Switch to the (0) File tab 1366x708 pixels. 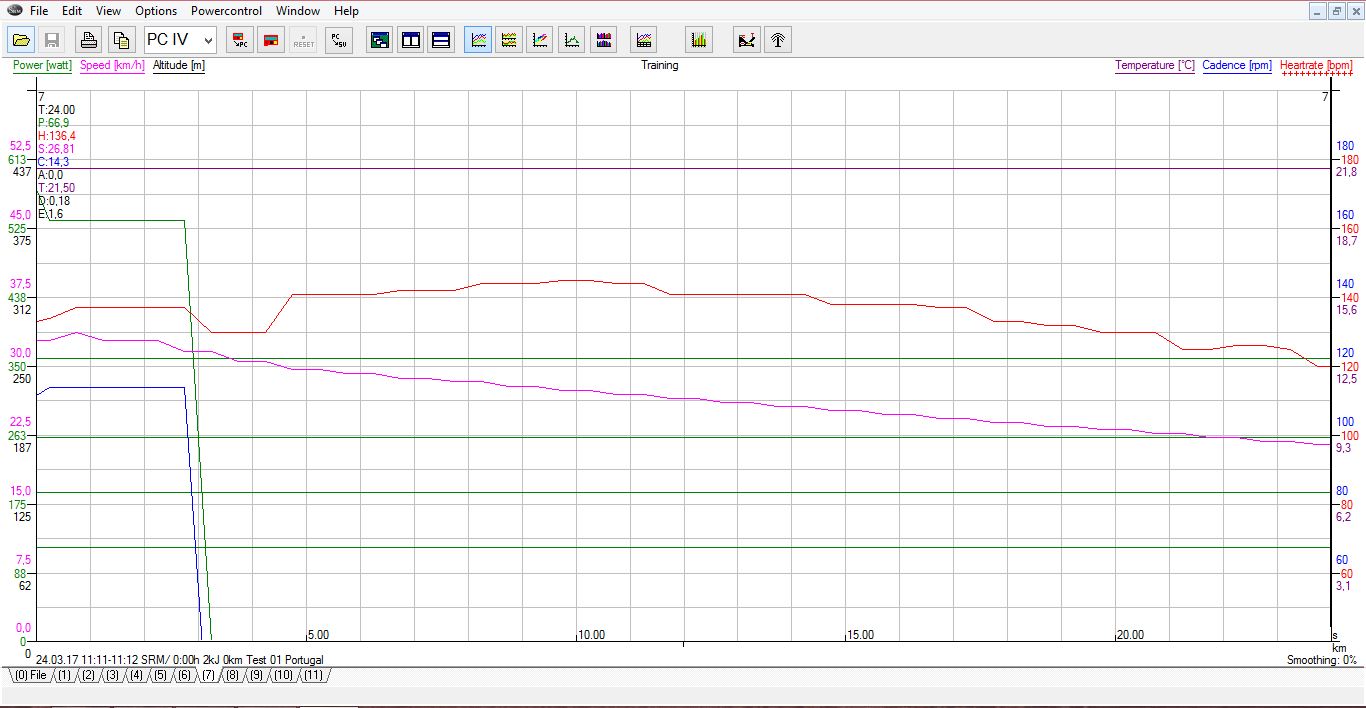click(30, 676)
